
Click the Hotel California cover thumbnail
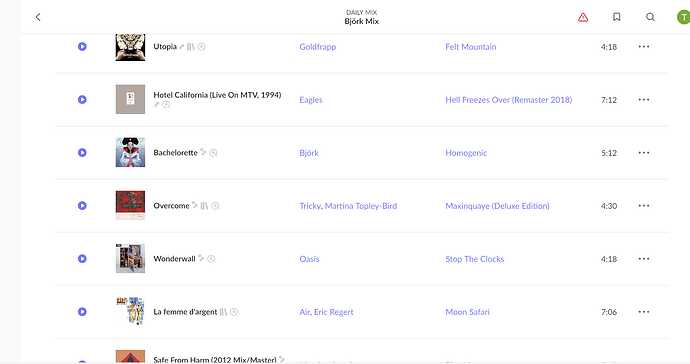130,99
